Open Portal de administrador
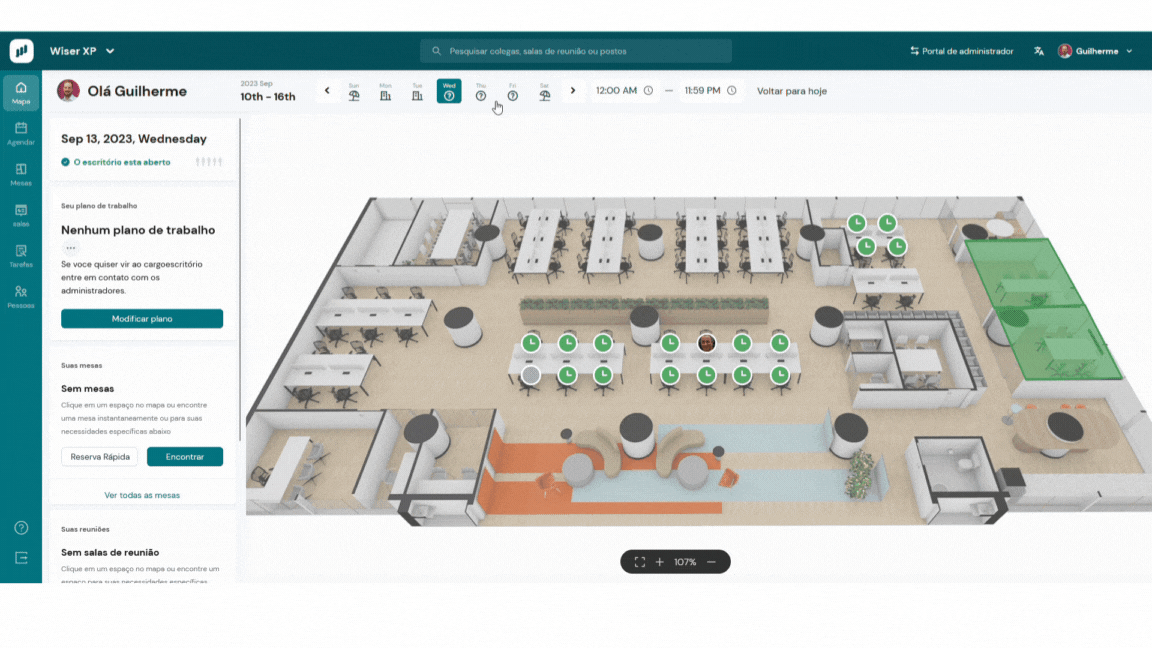This screenshot has width=1152, height=648. pyautogui.click(x=961, y=51)
